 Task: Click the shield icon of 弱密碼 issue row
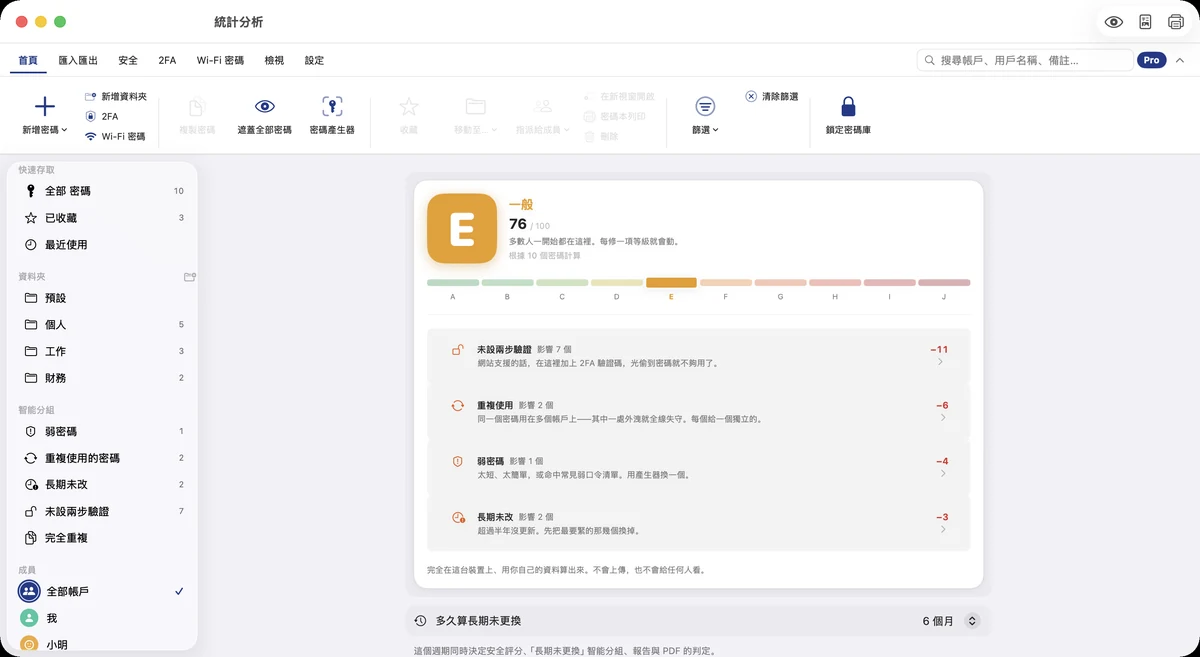[x=458, y=462]
